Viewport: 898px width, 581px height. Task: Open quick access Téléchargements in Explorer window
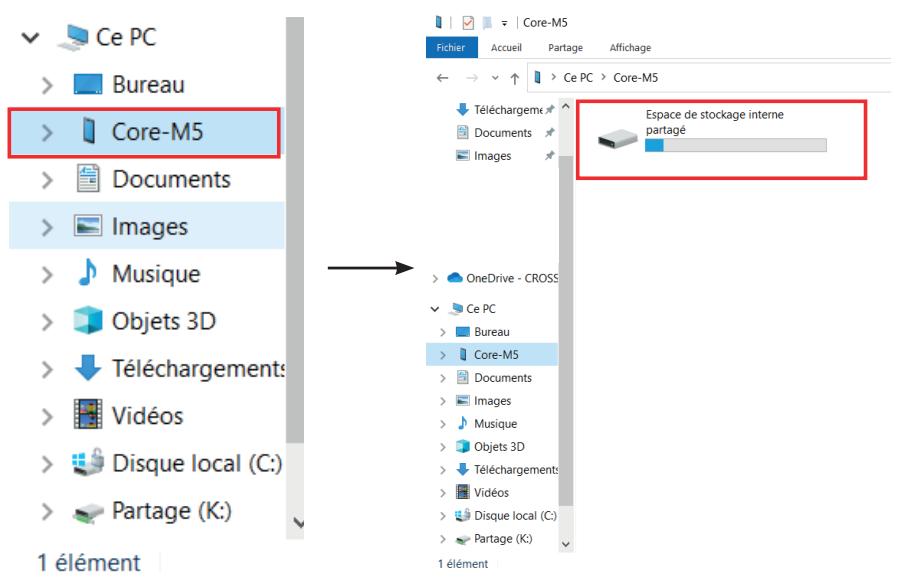click(x=506, y=109)
